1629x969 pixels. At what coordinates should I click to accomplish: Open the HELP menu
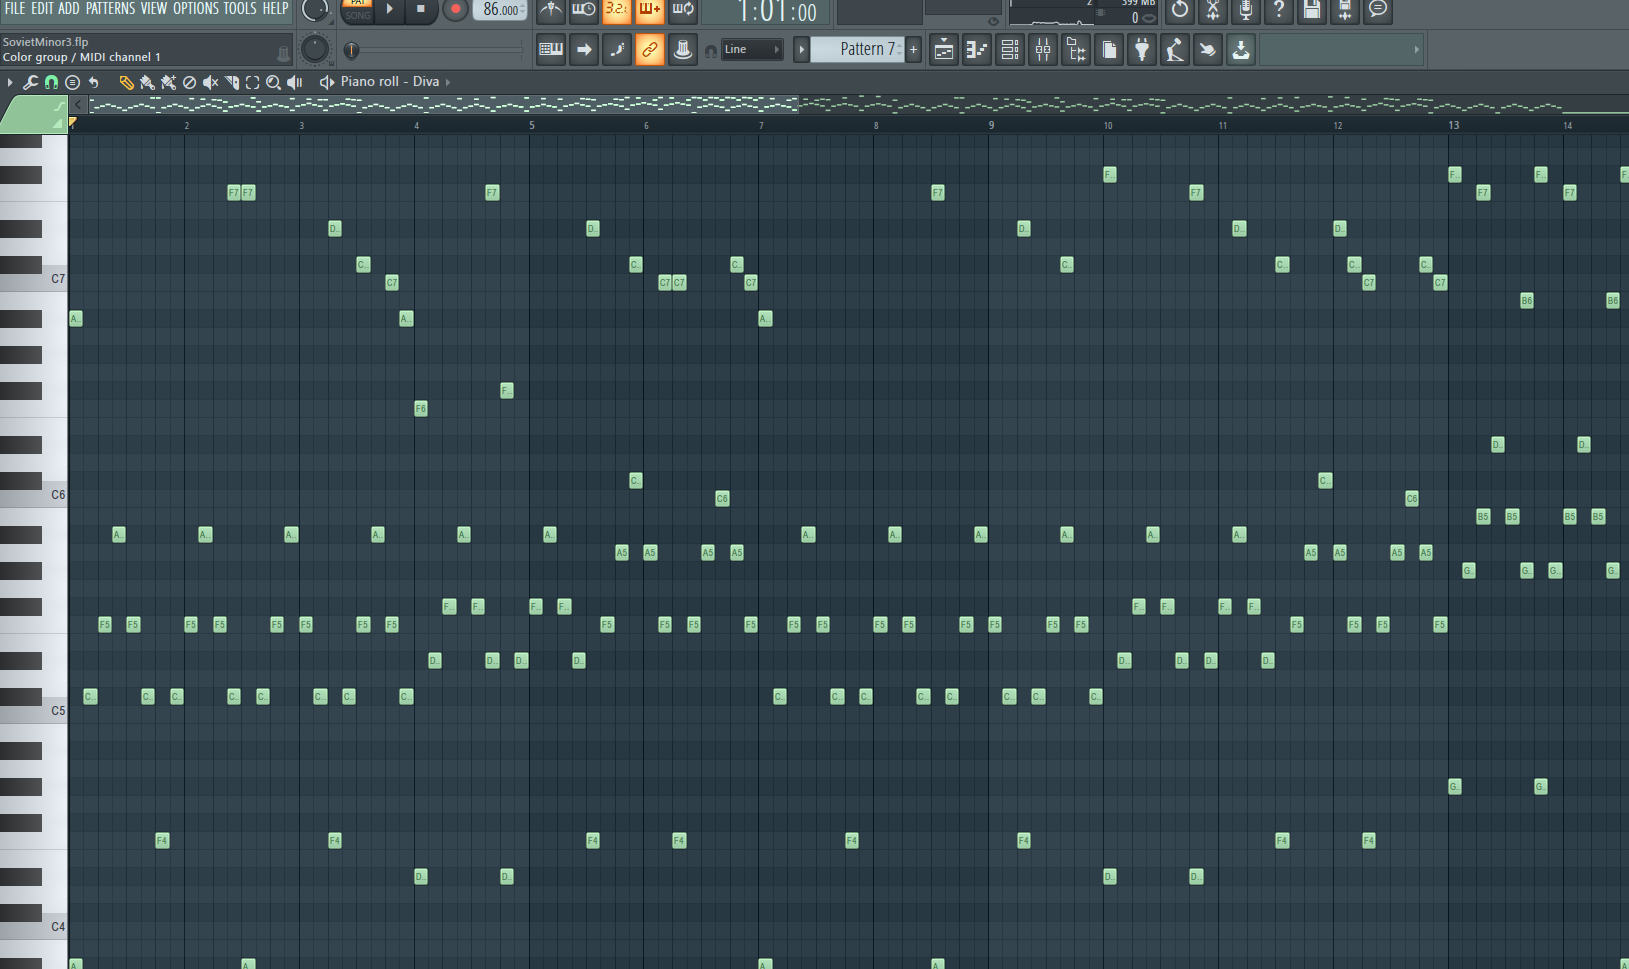pos(275,8)
